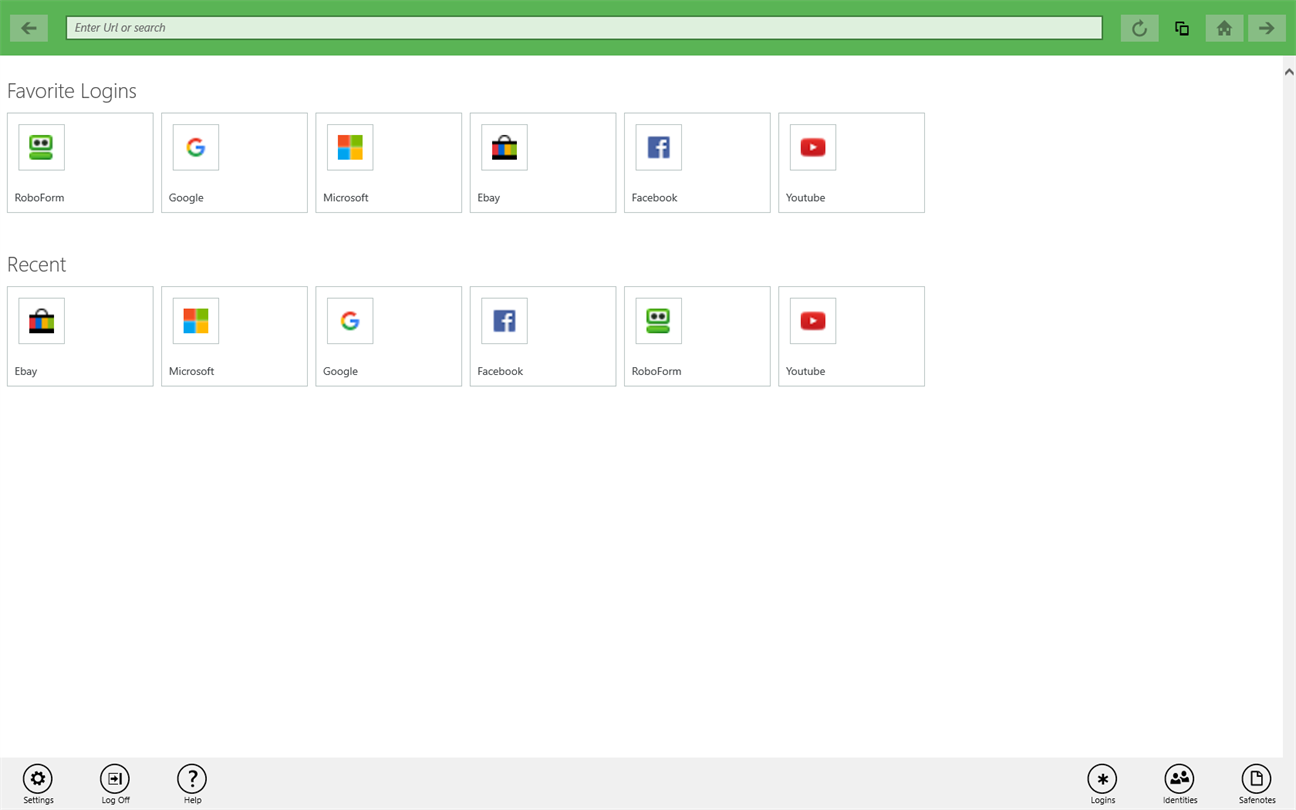Open the Microsoft tile under Favorite Logins
The height and width of the screenshot is (810, 1296).
point(388,162)
